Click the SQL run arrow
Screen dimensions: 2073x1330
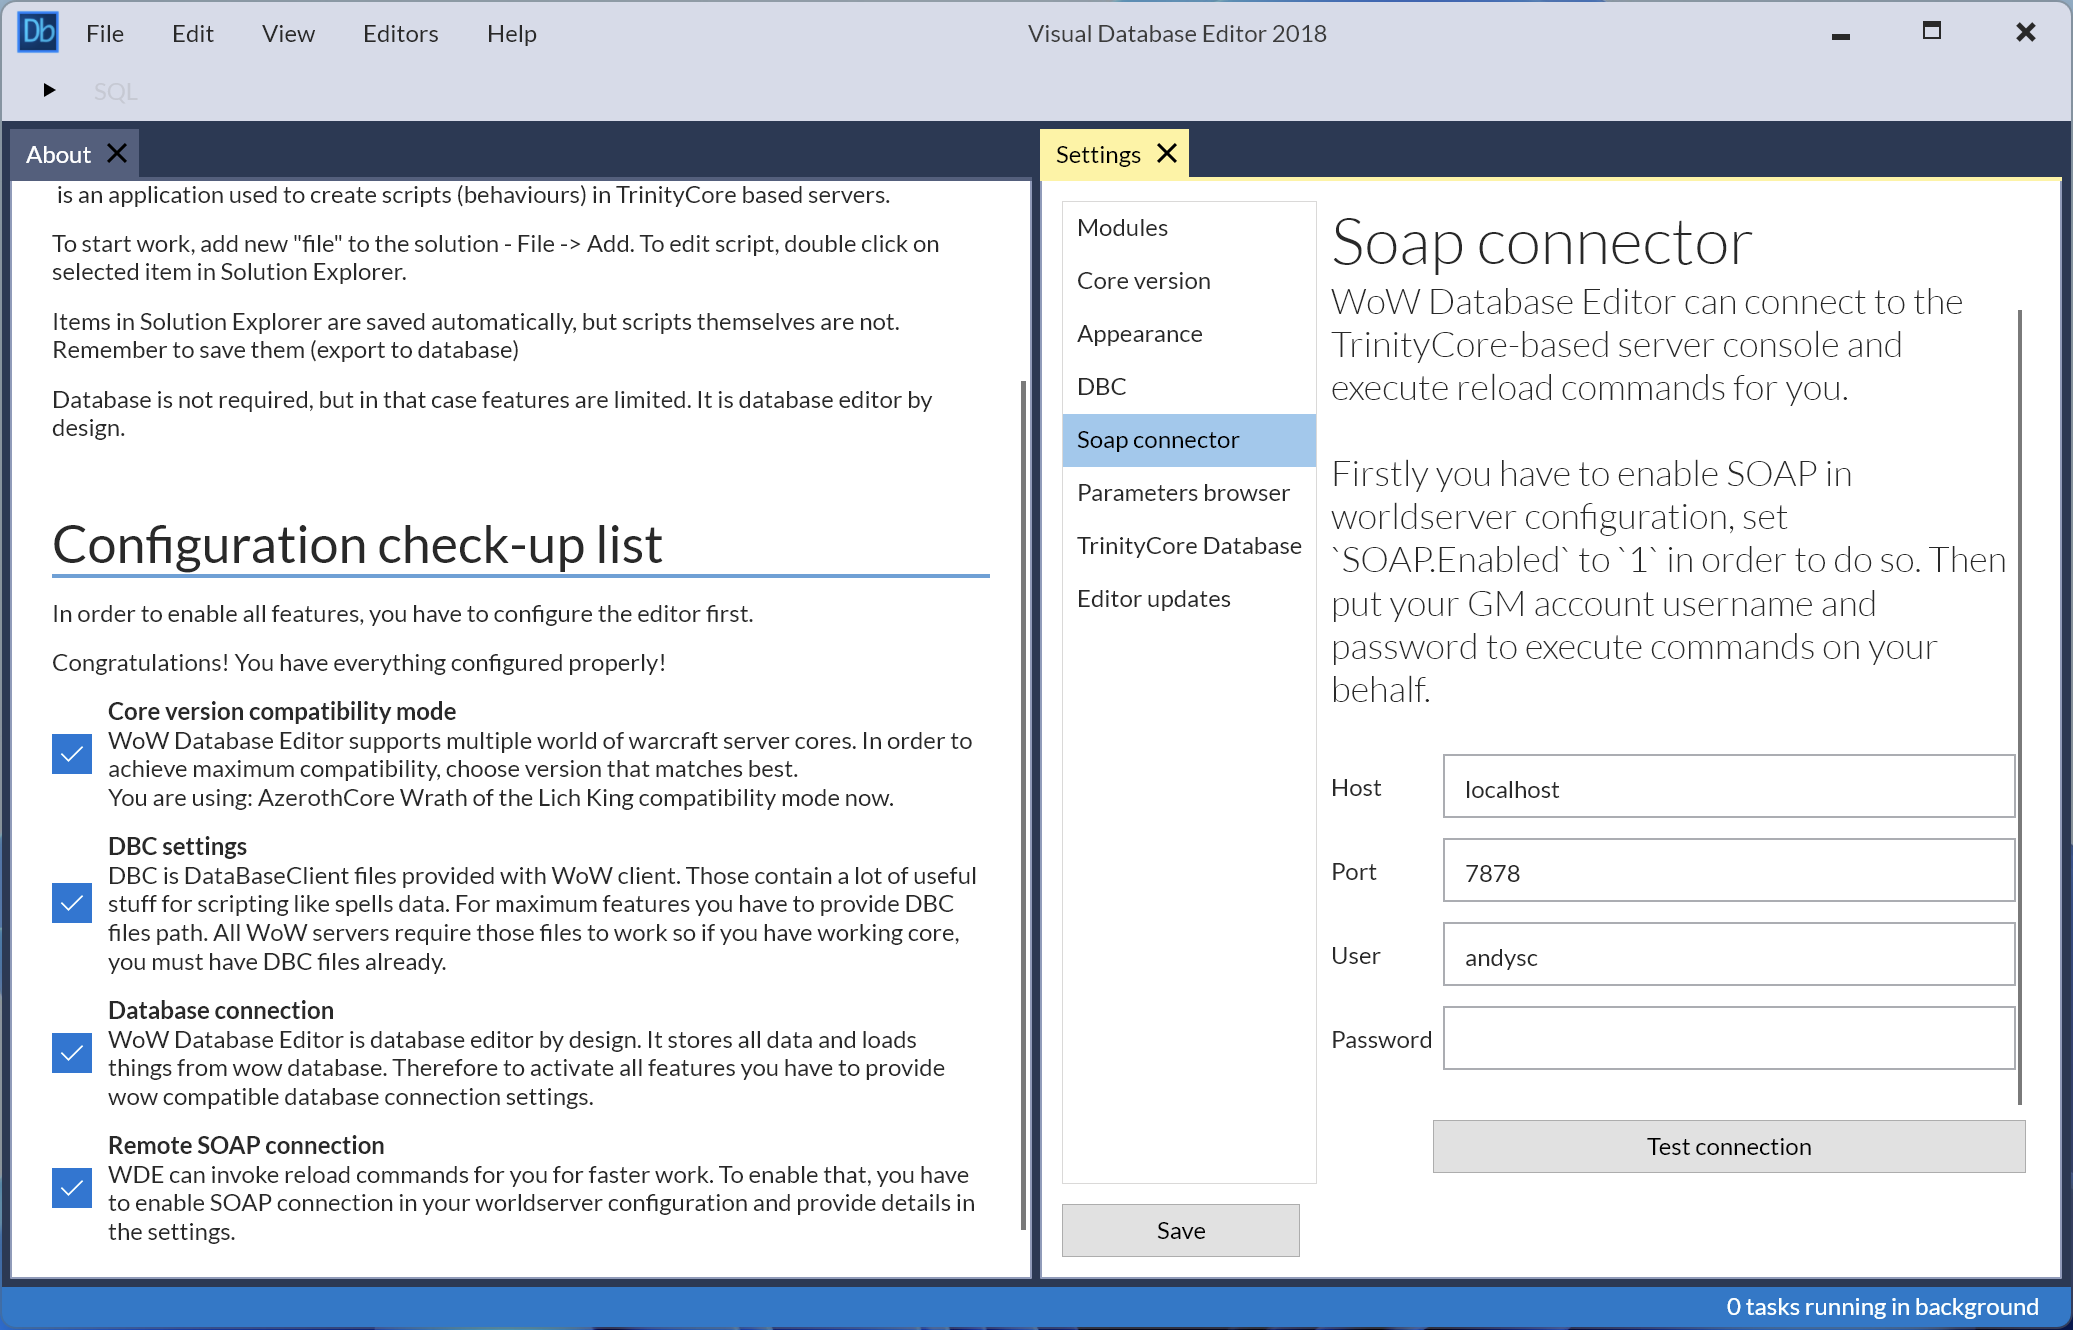point(50,90)
